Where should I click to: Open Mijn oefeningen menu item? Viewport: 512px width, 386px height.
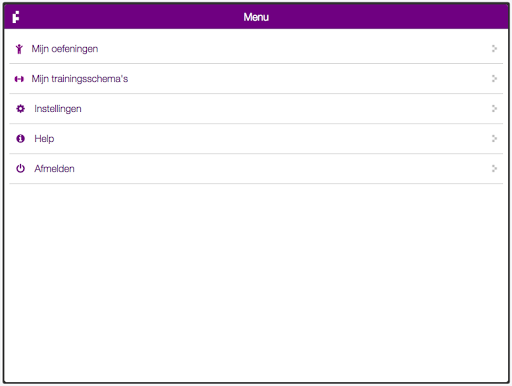65,49
